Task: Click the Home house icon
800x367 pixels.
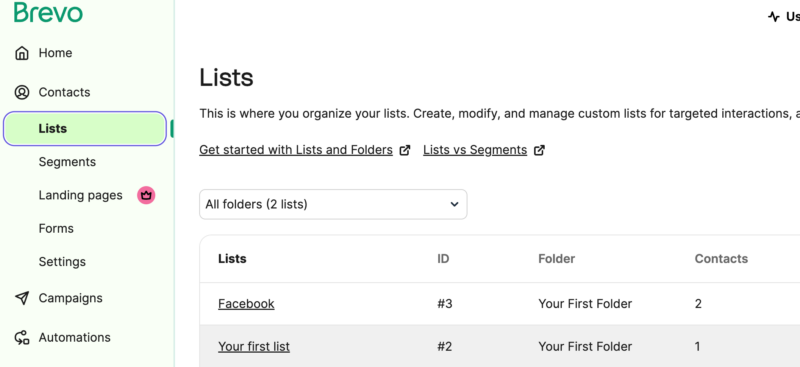Action: (22, 53)
